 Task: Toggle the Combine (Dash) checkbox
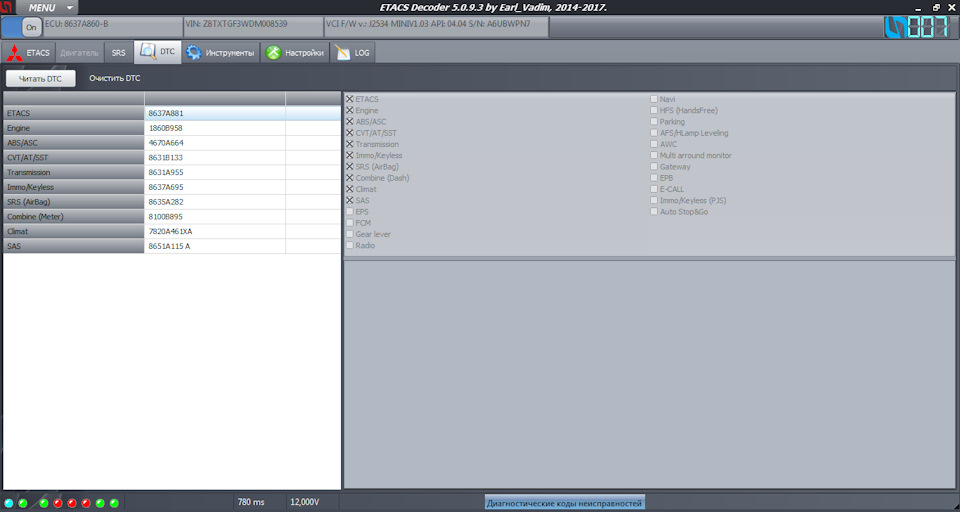point(350,178)
